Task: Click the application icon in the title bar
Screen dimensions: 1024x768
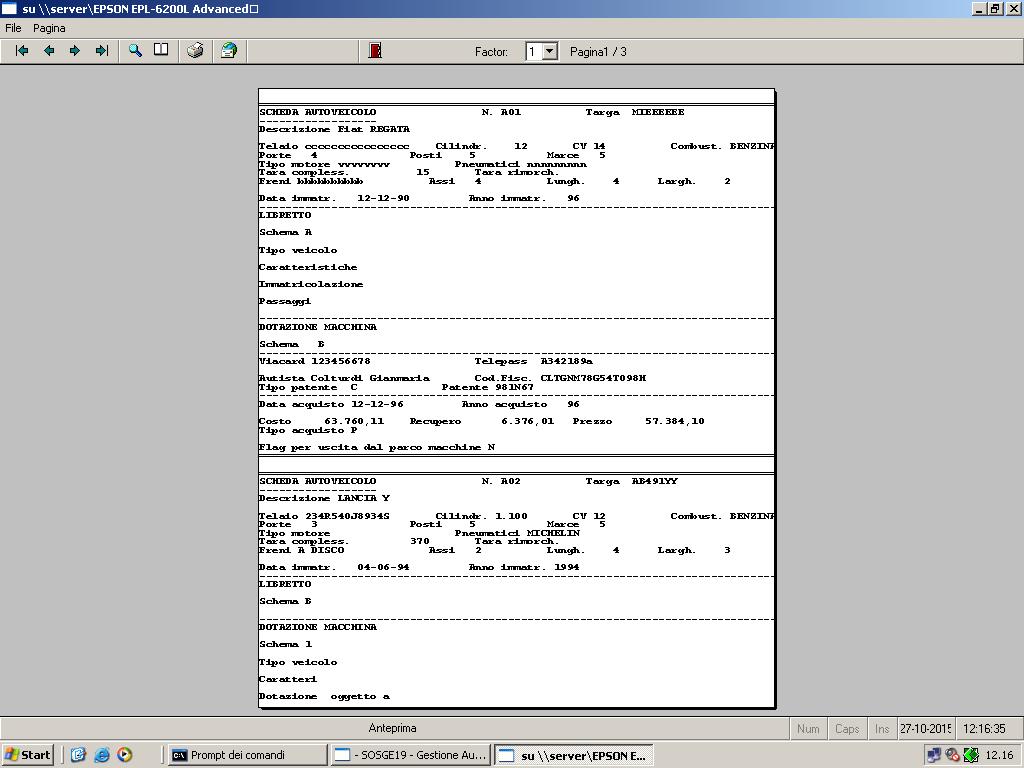Action: (x=9, y=8)
